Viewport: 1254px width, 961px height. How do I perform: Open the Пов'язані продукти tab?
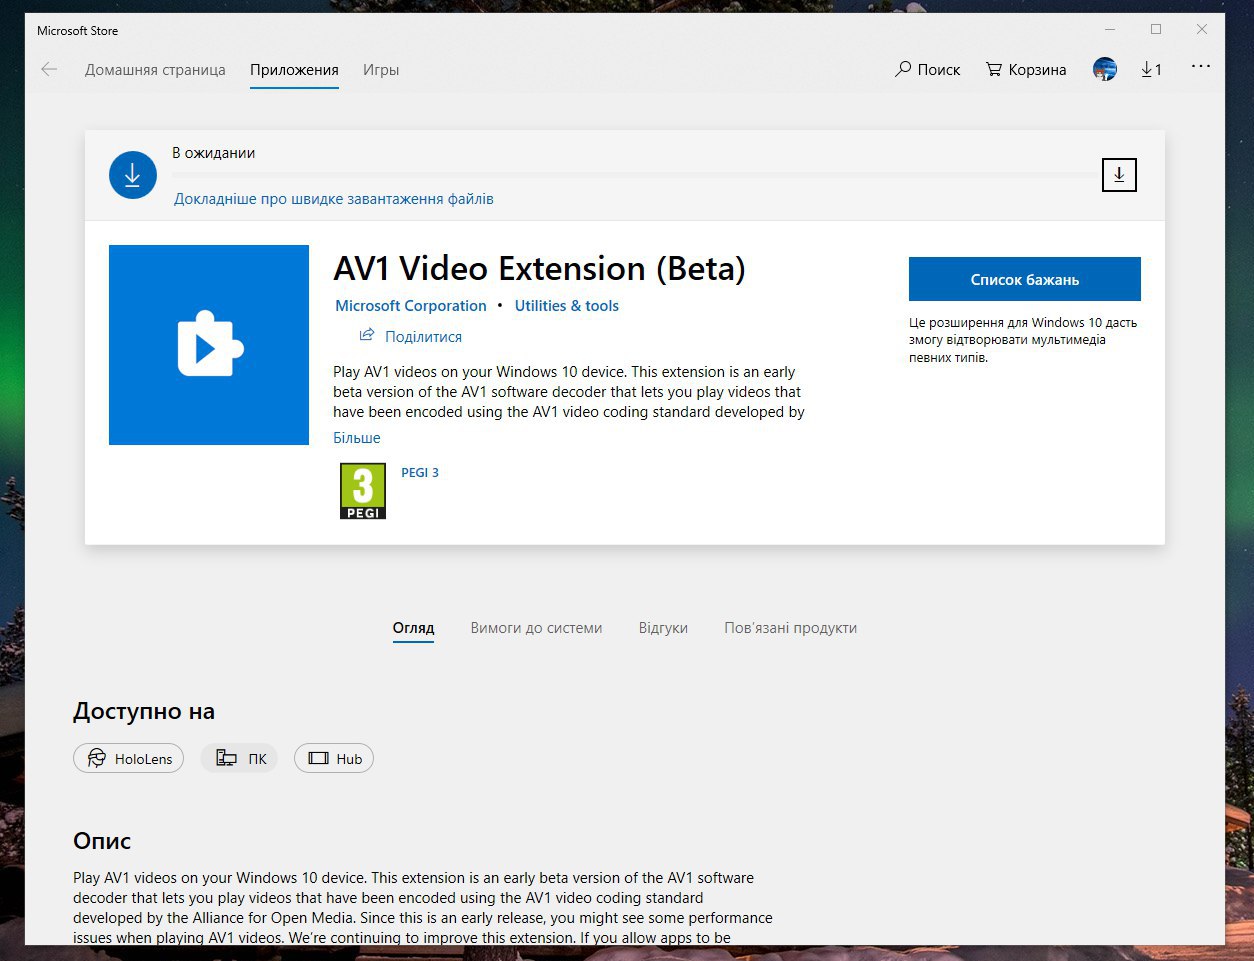tap(790, 628)
